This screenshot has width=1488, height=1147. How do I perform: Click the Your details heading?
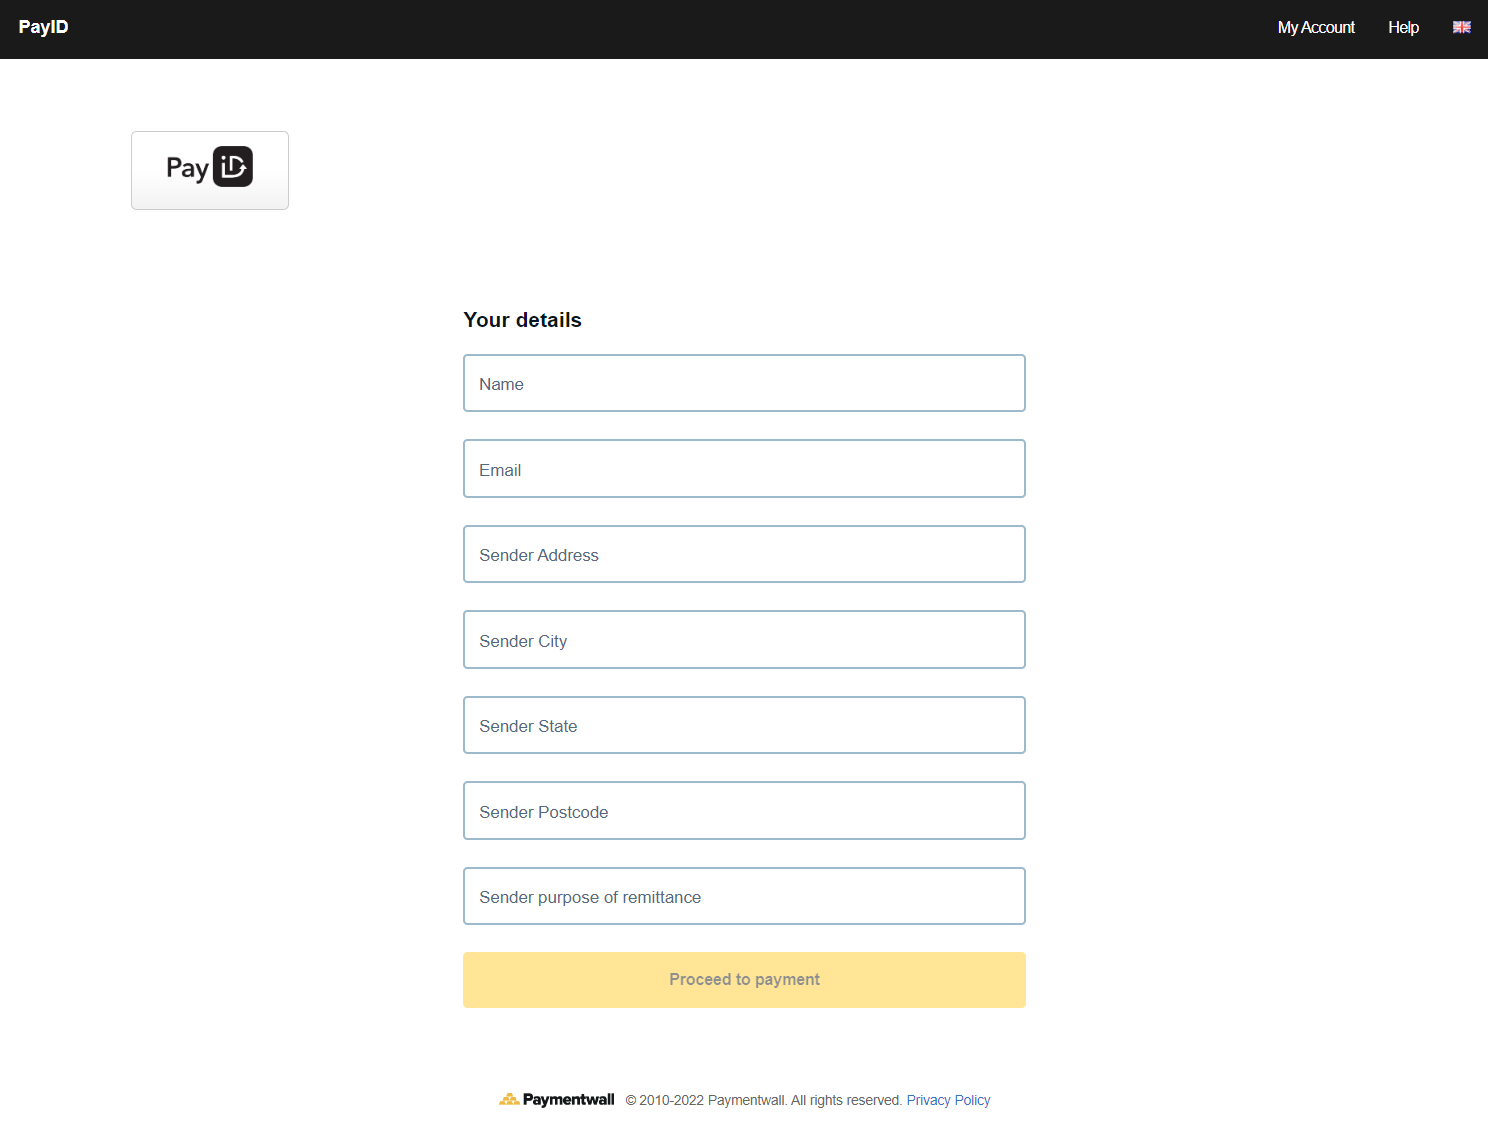pos(522,319)
